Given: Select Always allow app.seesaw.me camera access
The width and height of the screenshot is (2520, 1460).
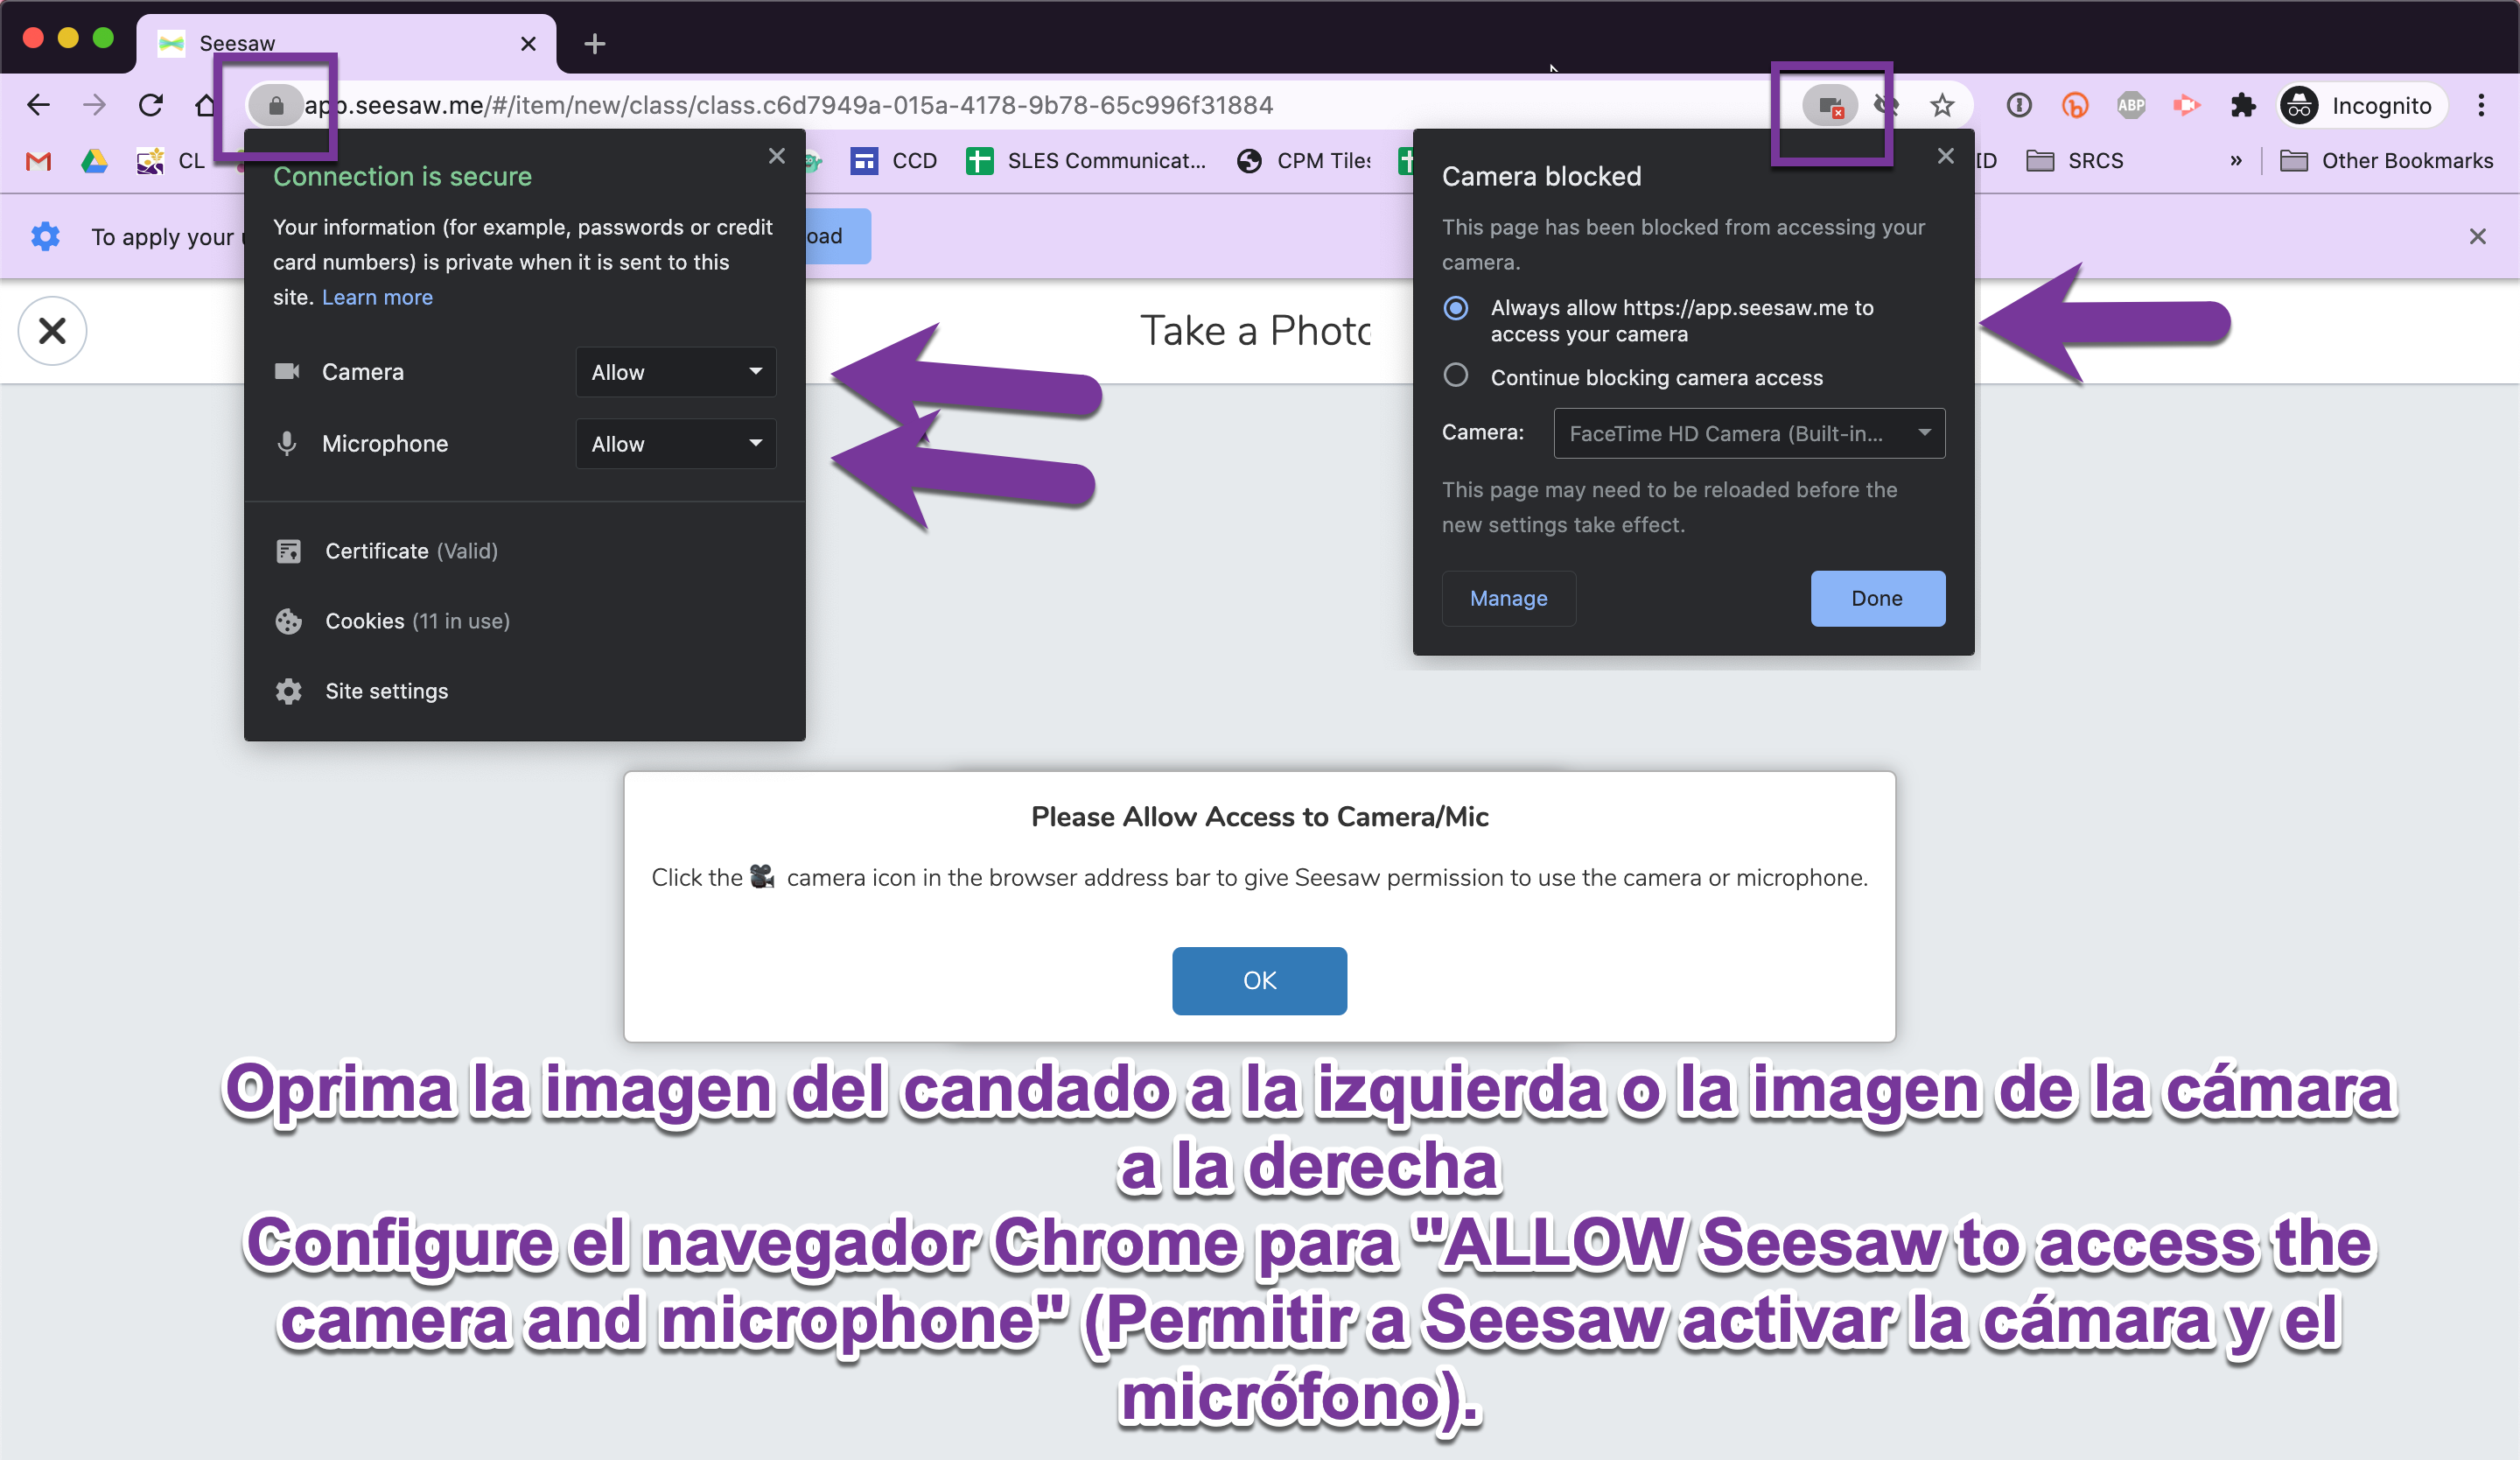Looking at the screenshot, I should (1456, 308).
